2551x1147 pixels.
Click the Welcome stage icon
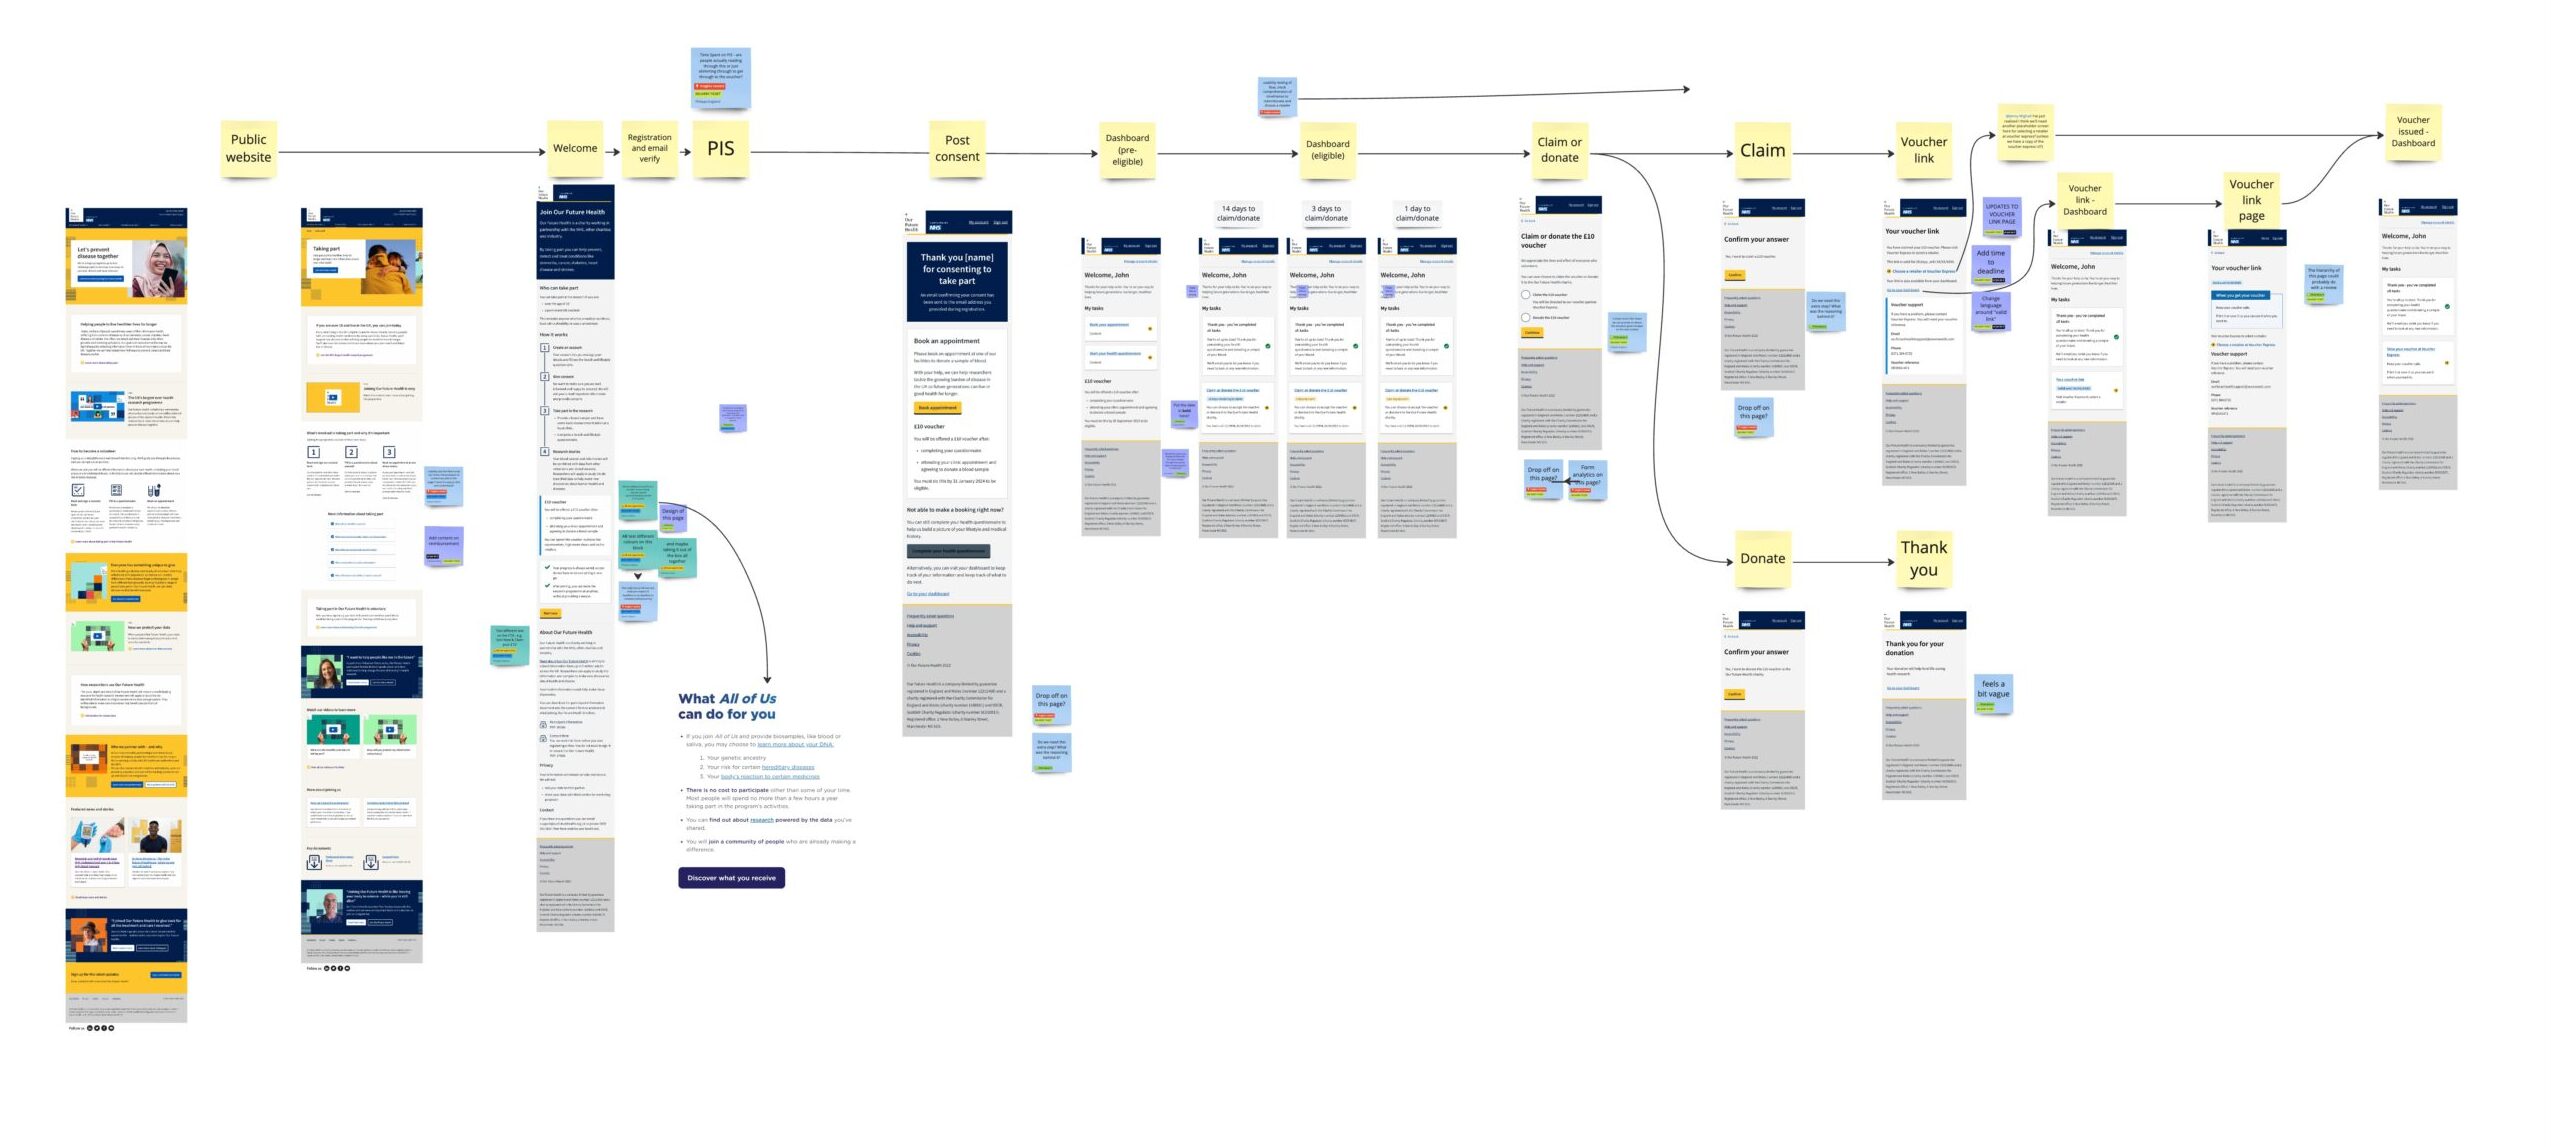574,148
